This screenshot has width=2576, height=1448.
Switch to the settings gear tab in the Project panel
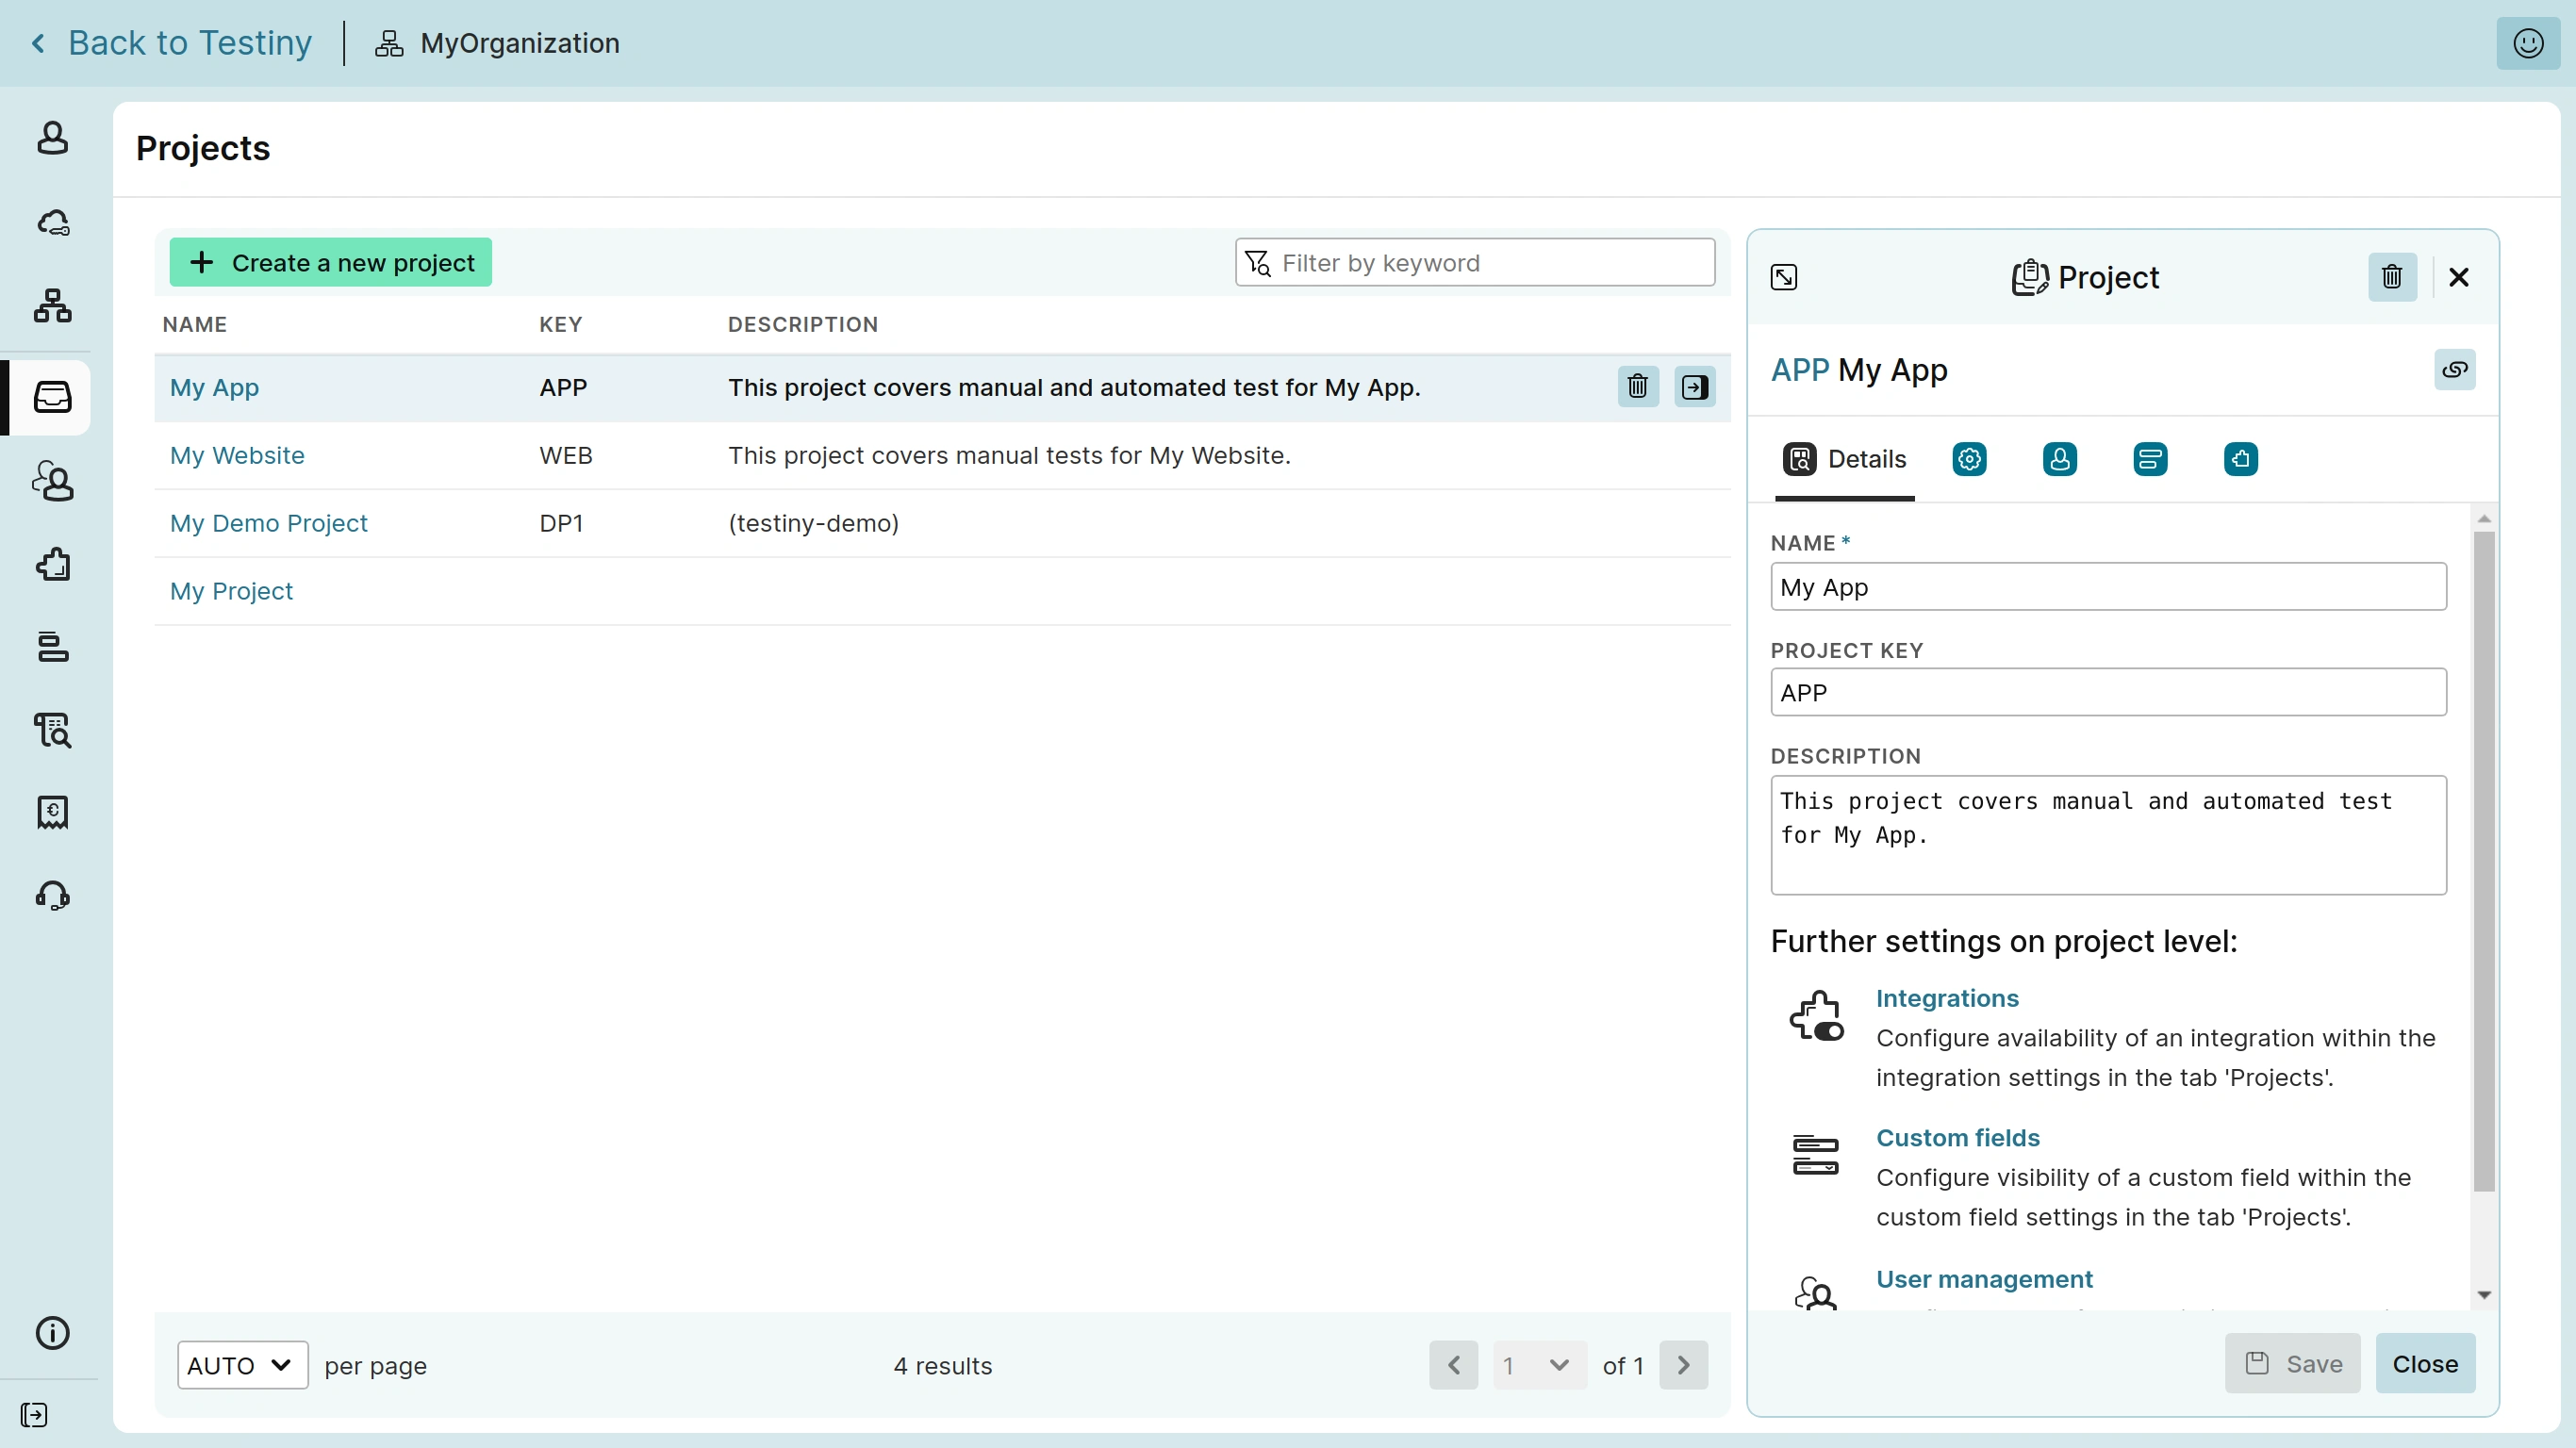pos(1969,459)
